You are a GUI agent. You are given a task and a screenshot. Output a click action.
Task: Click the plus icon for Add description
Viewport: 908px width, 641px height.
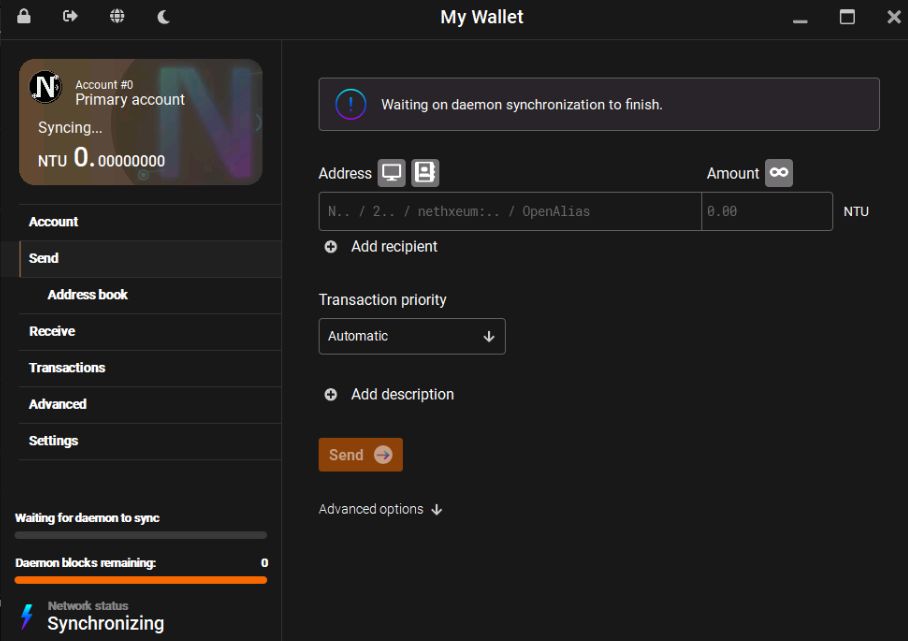331,394
